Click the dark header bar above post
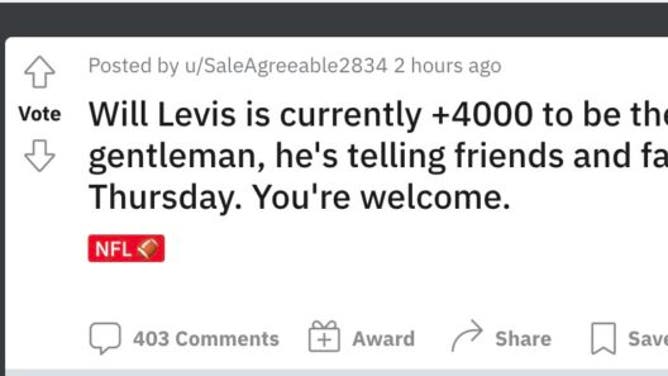 [x=334, y=19]
